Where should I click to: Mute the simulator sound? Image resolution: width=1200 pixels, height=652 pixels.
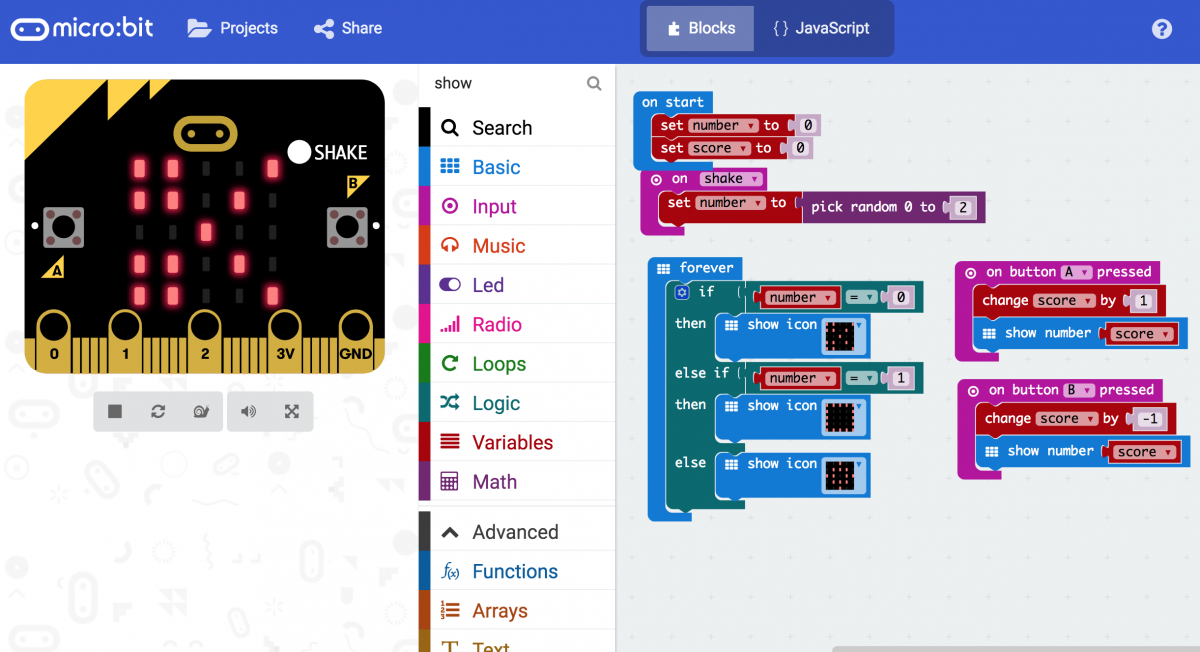(246, 411)
